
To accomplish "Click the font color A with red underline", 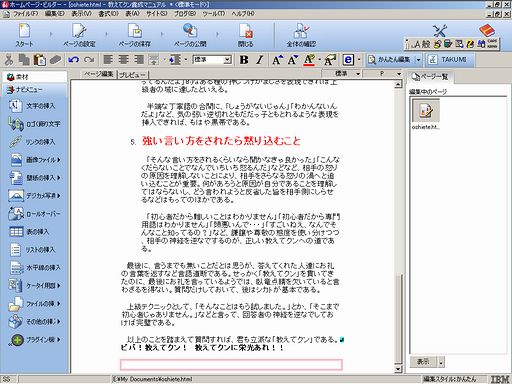I will [x=309, y=60].
